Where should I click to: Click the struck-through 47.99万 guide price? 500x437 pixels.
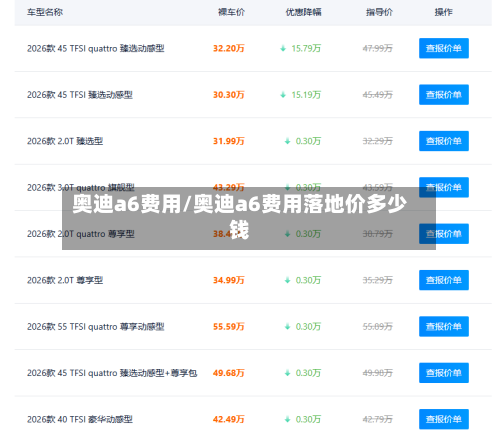click(x=378, y=48)
